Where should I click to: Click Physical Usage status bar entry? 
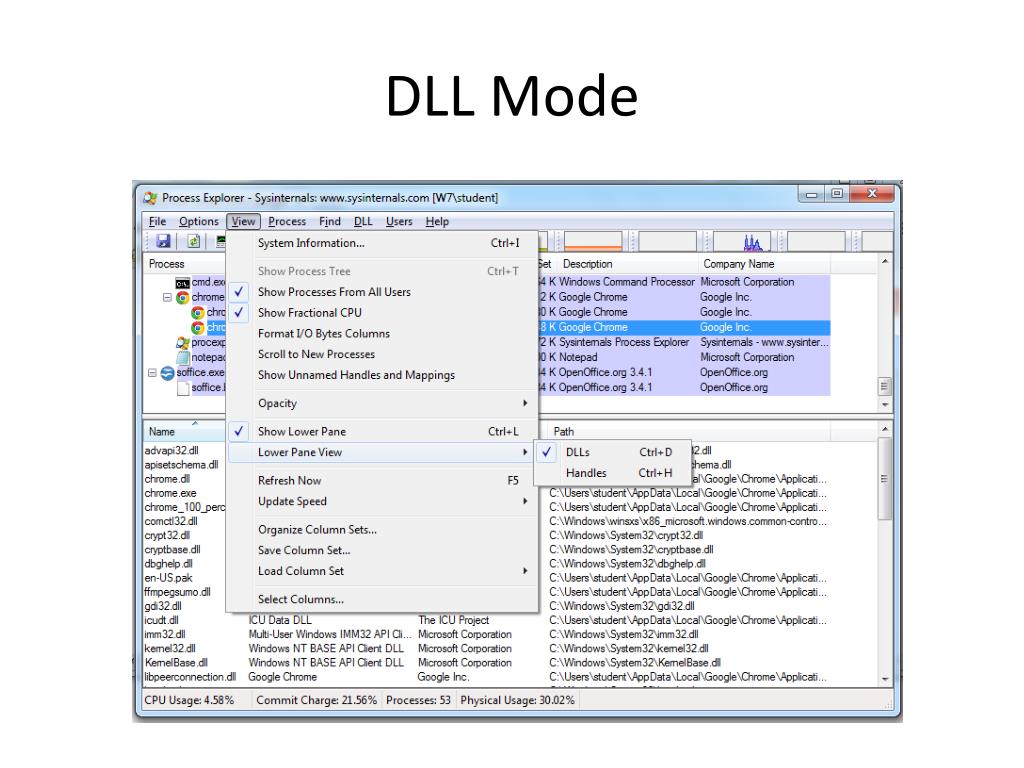[517, 700]
